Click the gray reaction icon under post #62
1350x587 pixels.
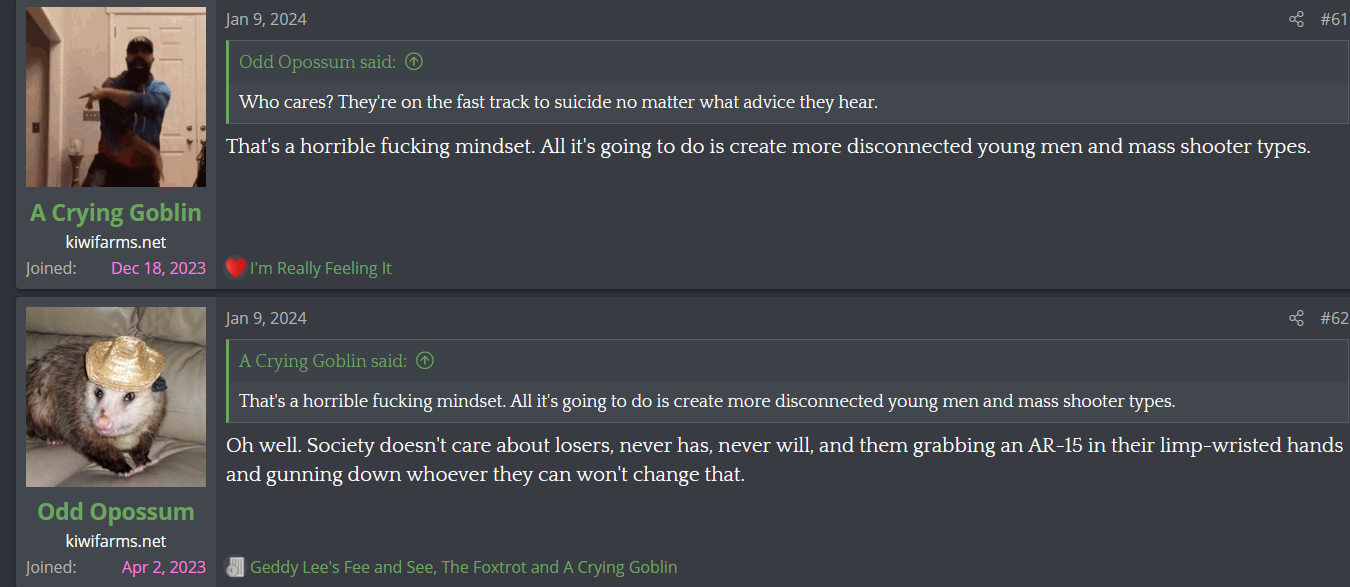[235, 567]
